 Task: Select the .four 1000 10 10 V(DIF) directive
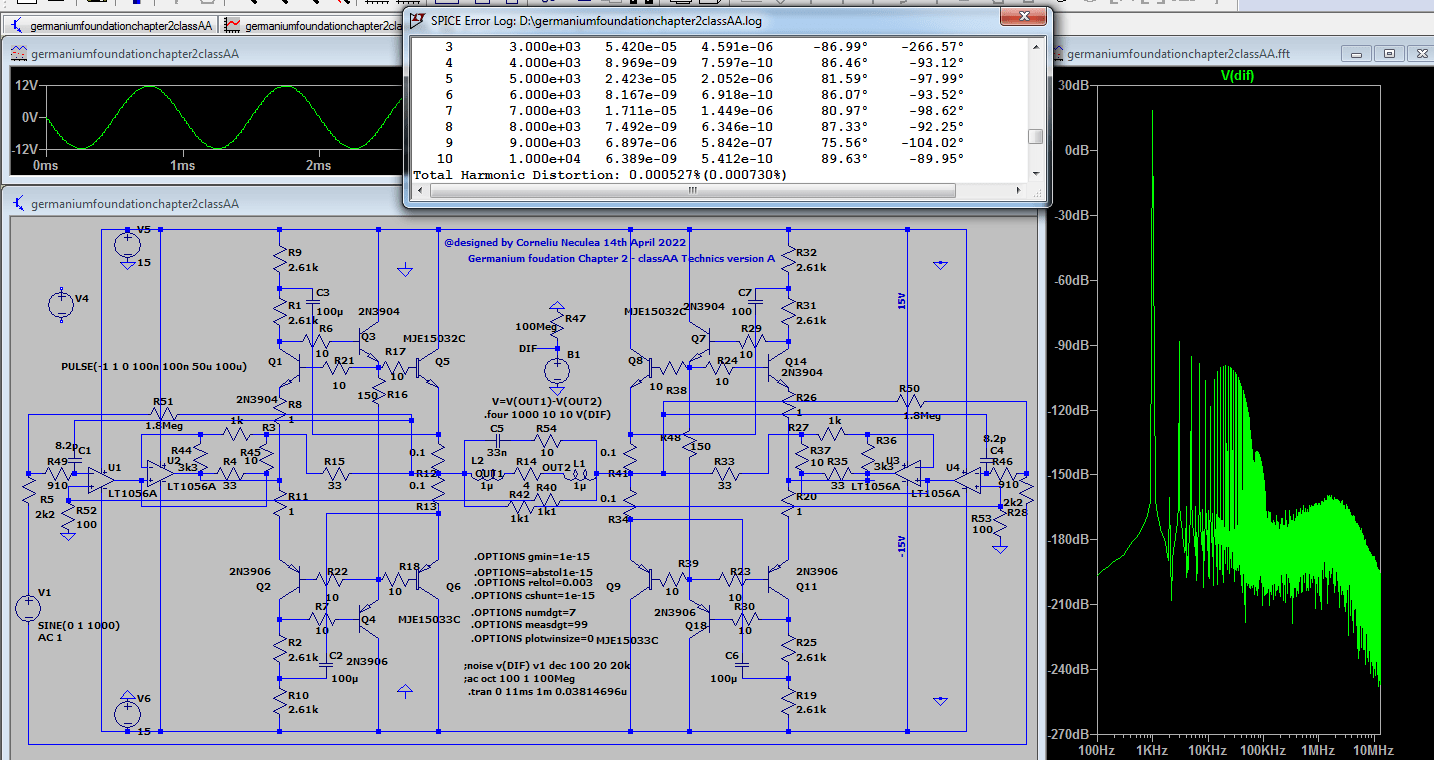point(549,414)
